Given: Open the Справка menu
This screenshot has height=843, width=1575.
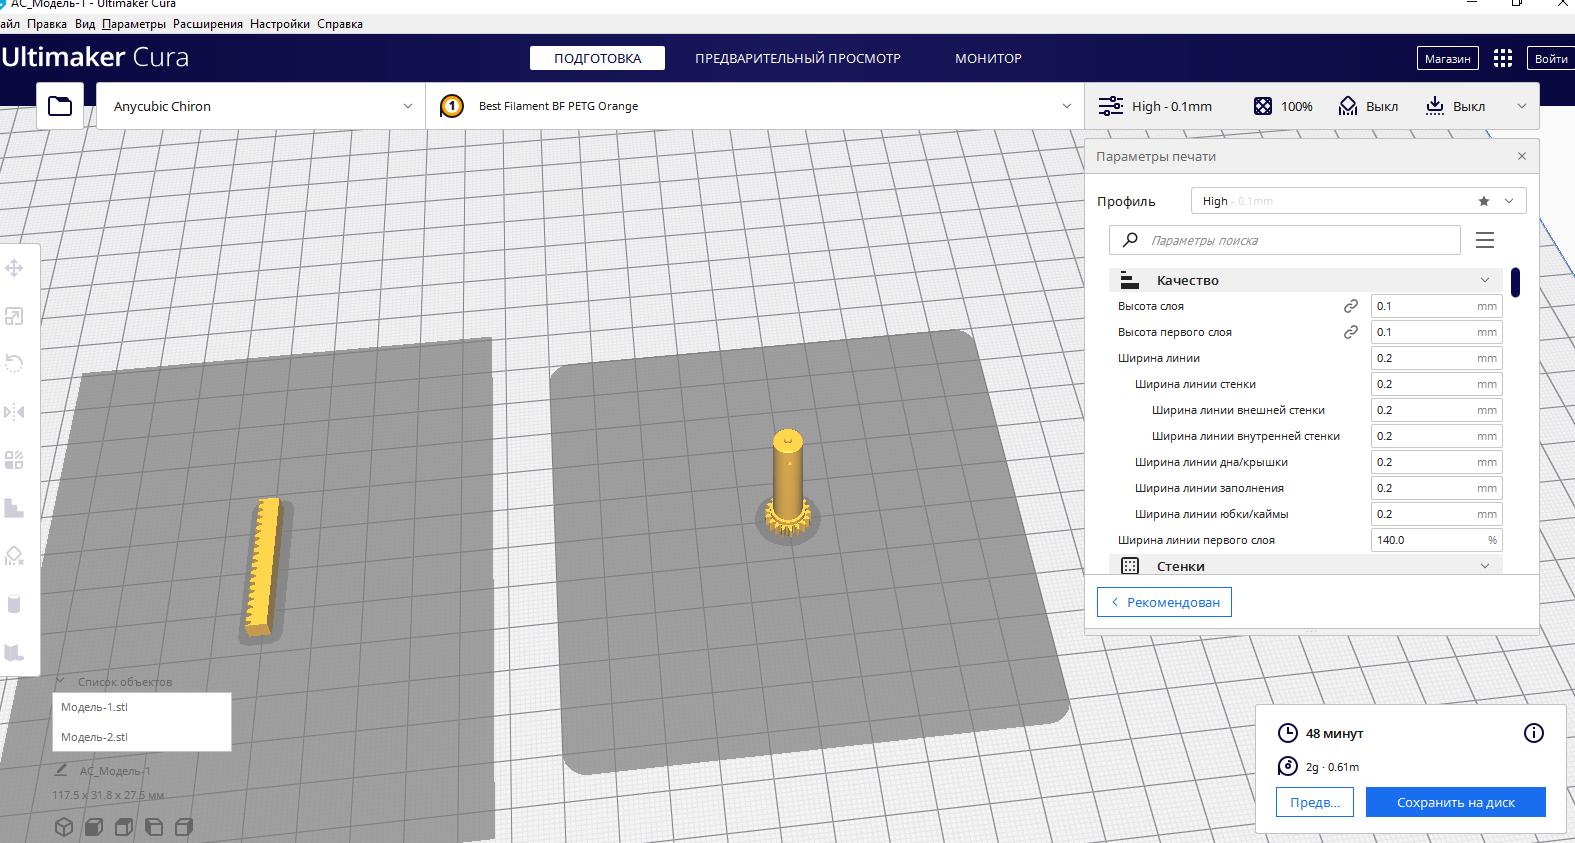Looking at the screenshot, I should click(340, 24).
